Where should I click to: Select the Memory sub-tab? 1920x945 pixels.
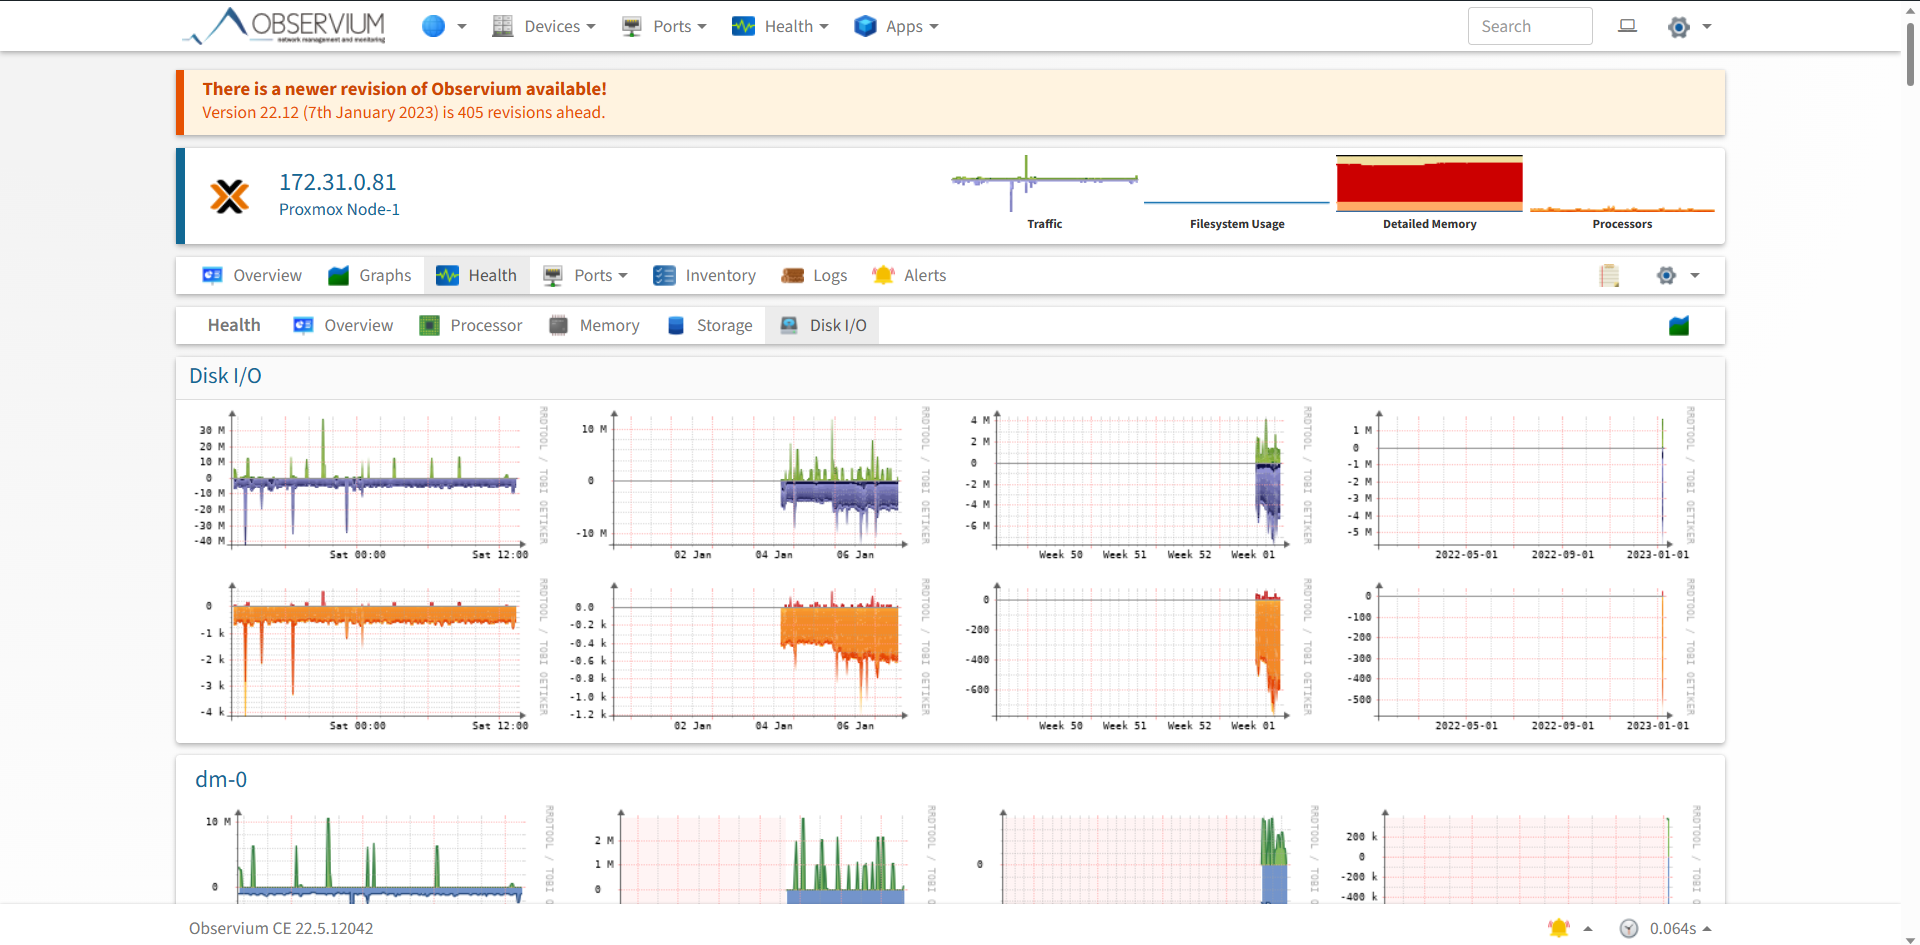tap(595, 325)
